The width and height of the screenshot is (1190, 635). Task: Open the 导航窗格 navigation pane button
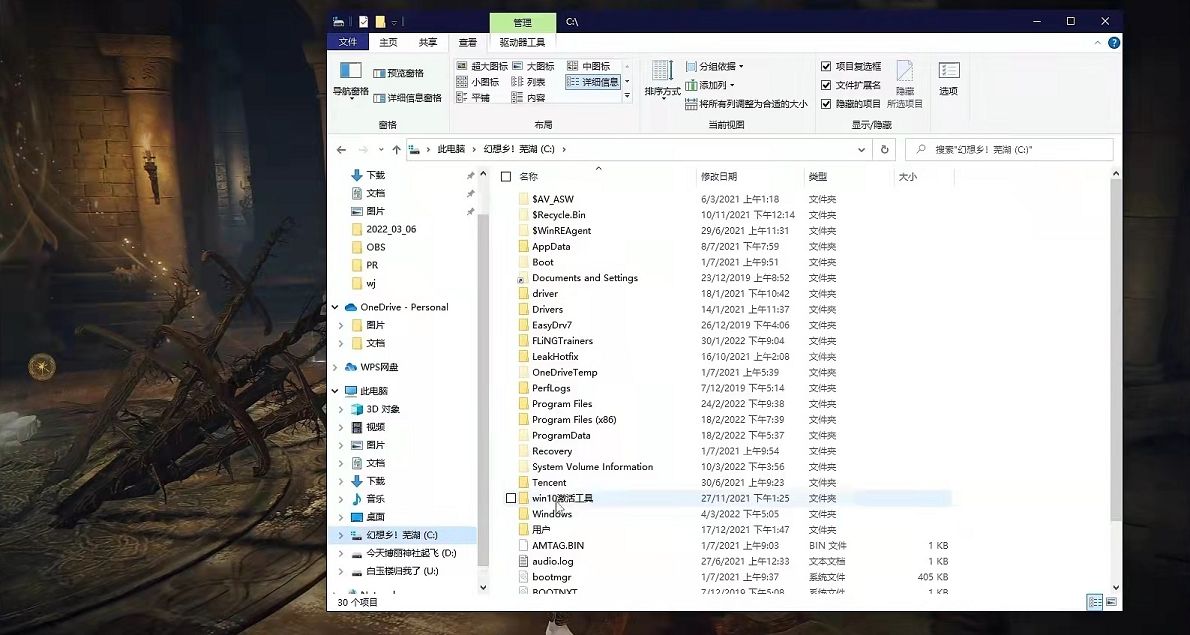tap(350, 79)
